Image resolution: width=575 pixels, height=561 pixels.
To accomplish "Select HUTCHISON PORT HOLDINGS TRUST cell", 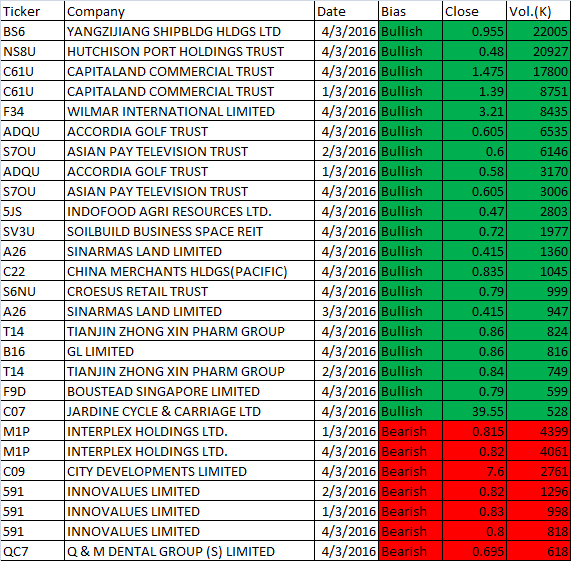I will [189, 51].
